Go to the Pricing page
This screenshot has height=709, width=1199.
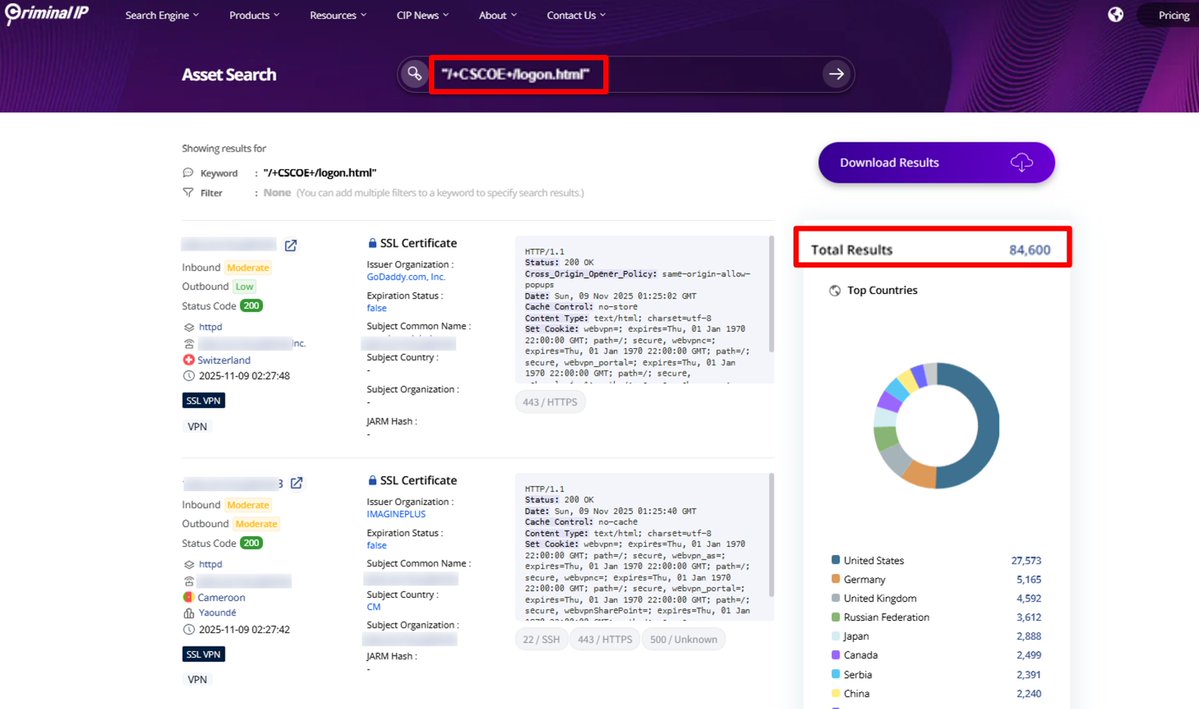(x=1174, y=15)
